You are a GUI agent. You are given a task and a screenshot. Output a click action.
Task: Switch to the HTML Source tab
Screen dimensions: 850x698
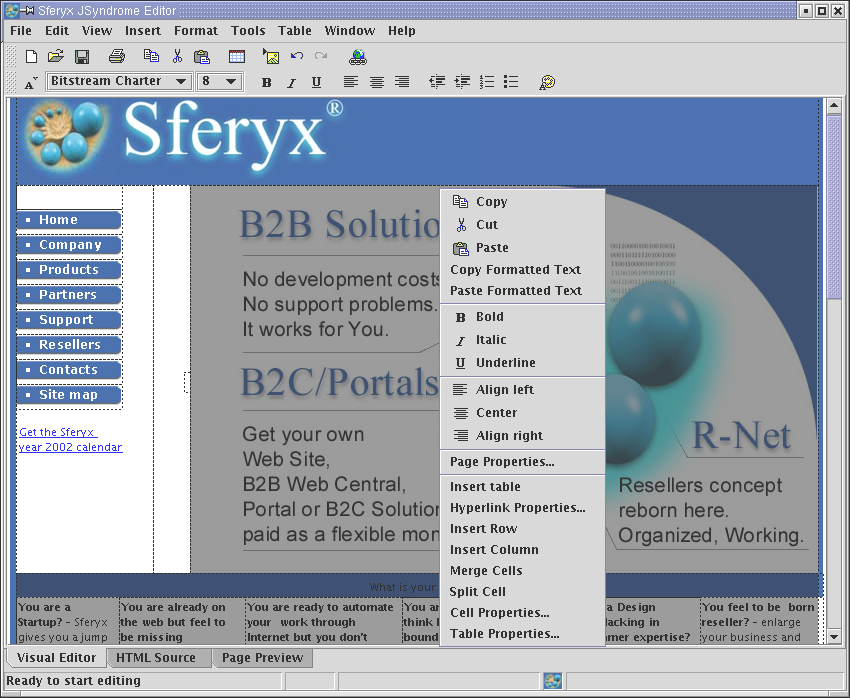point(156,658)
